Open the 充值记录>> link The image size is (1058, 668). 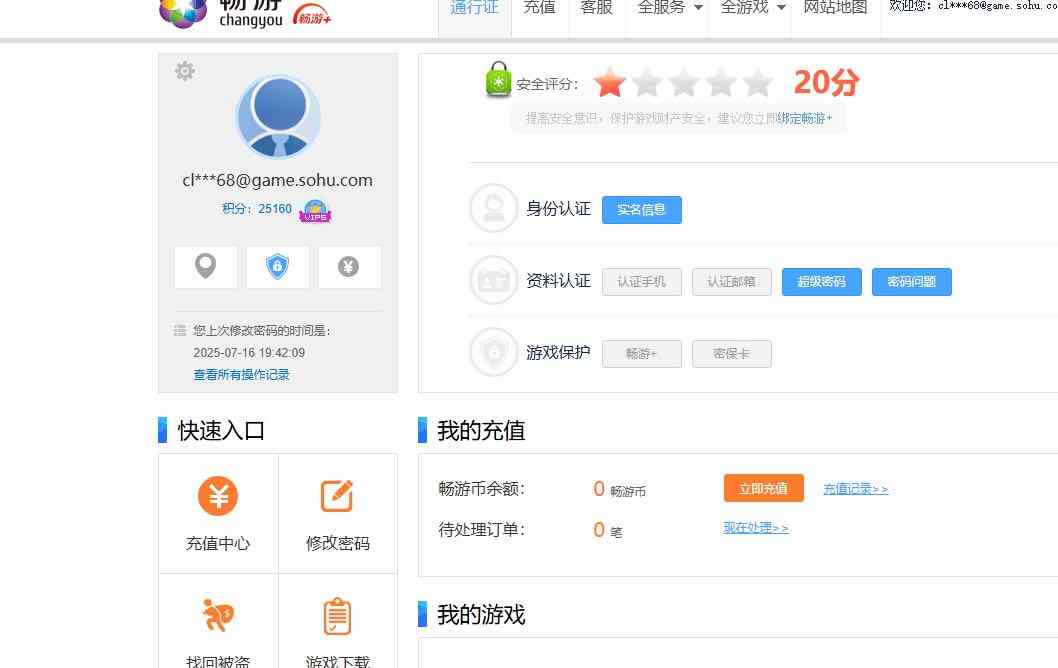(856, 489)
